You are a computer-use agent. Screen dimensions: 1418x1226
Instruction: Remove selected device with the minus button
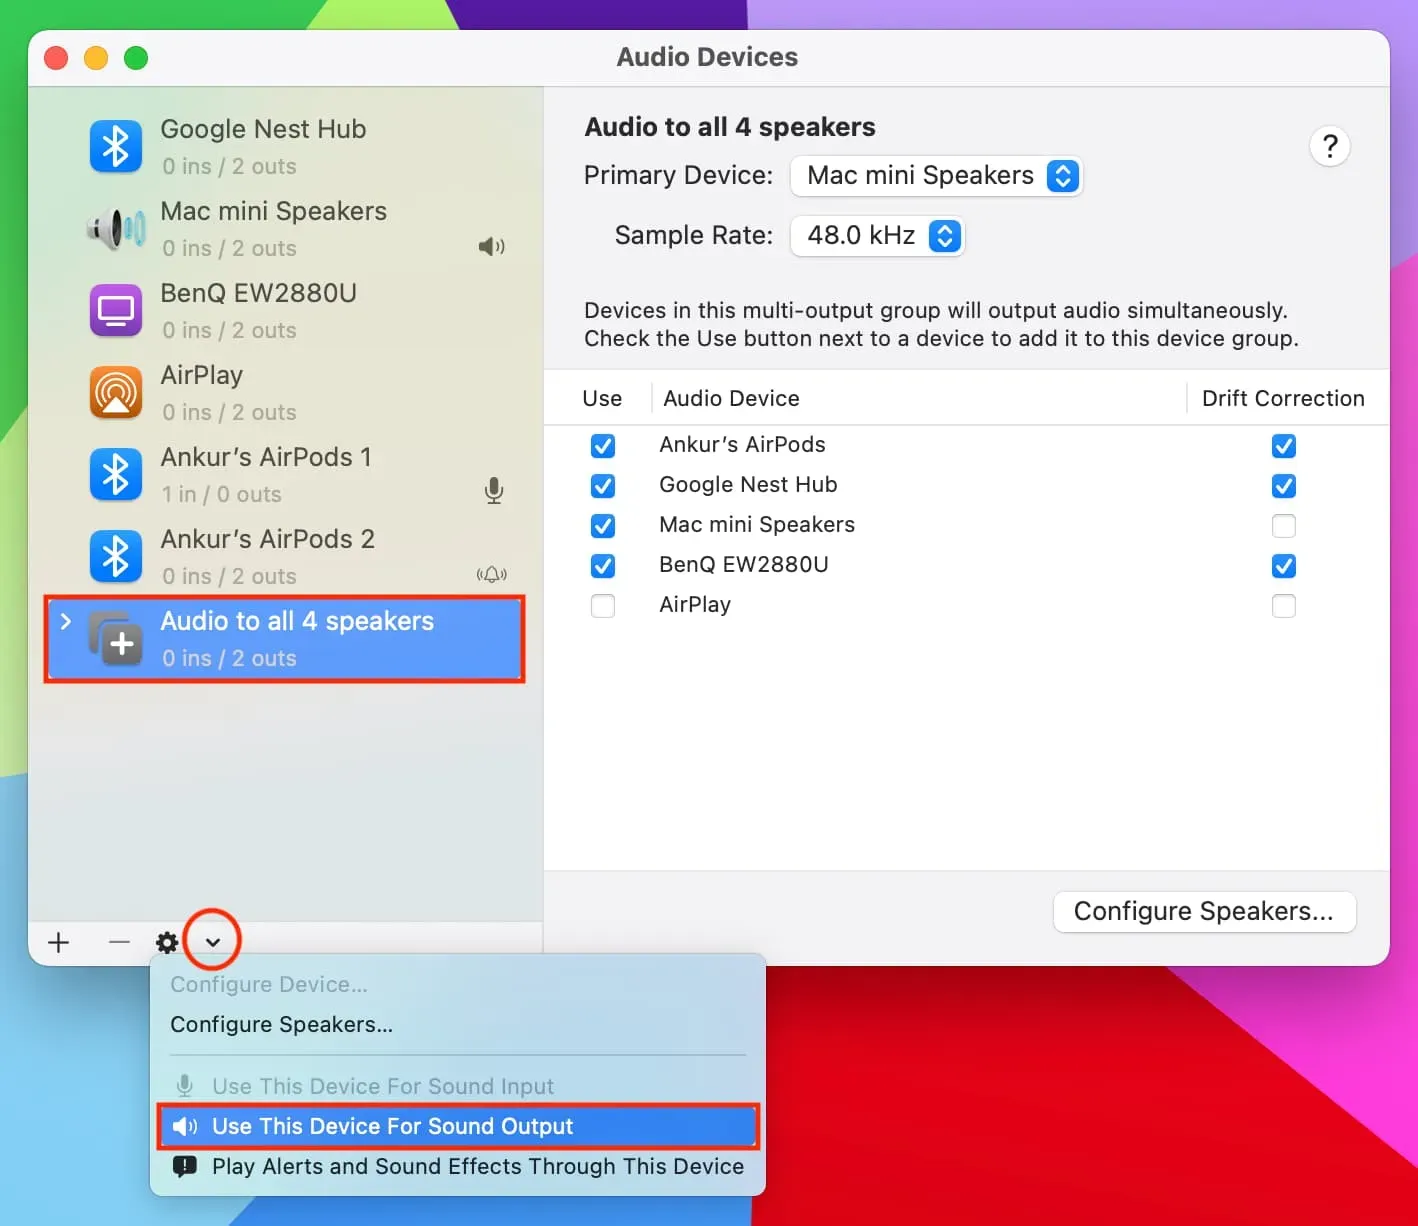(x=119, y=942)
